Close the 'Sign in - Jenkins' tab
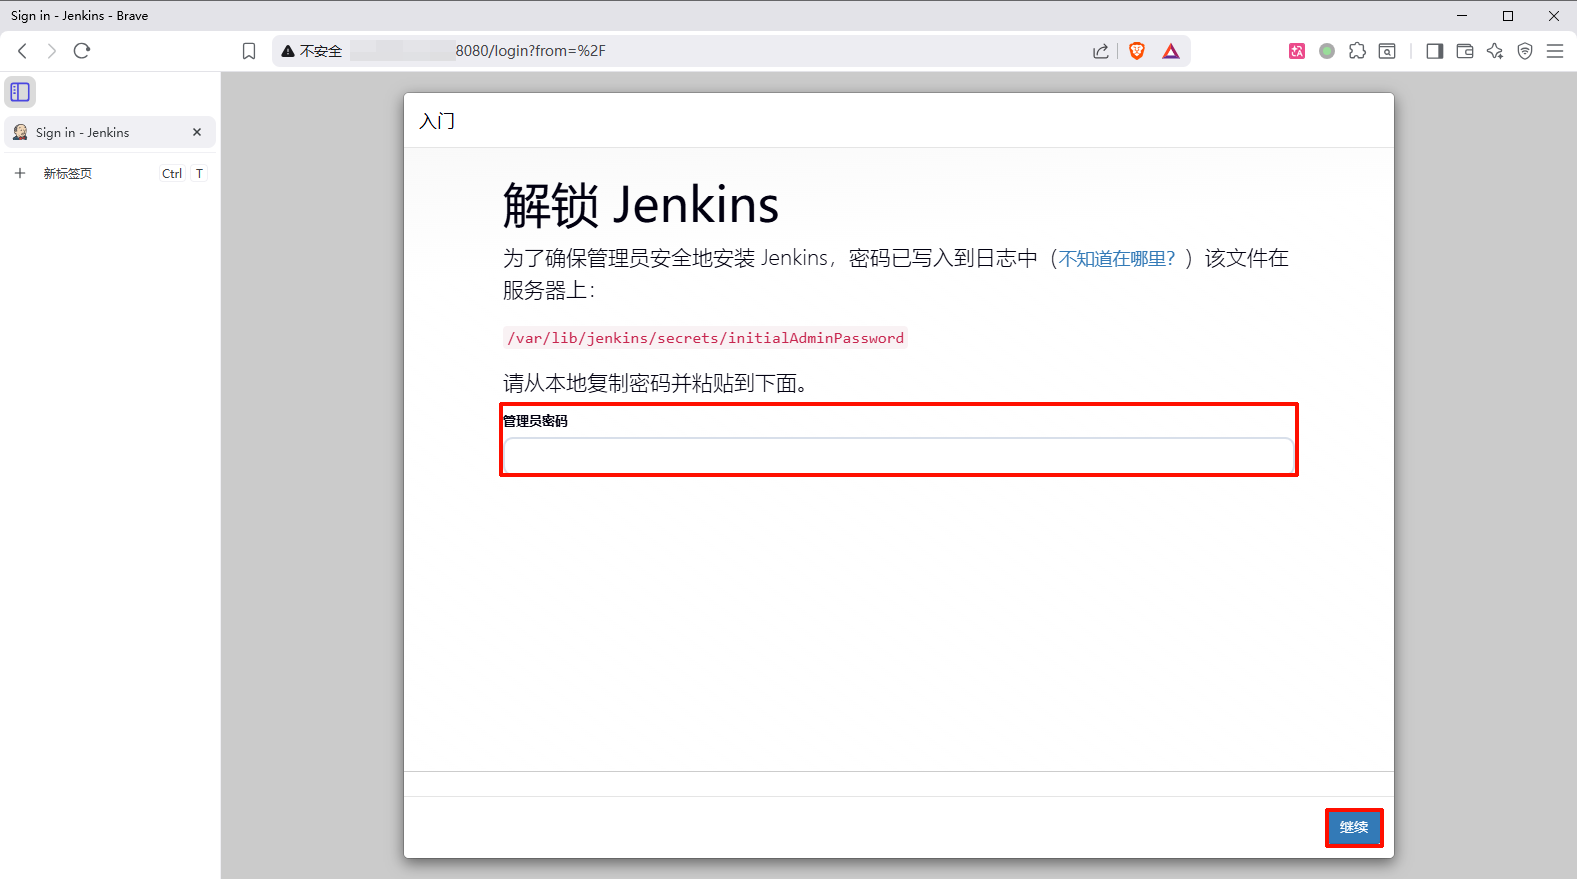The image size is (1577, 879). (x=197, y=132)
